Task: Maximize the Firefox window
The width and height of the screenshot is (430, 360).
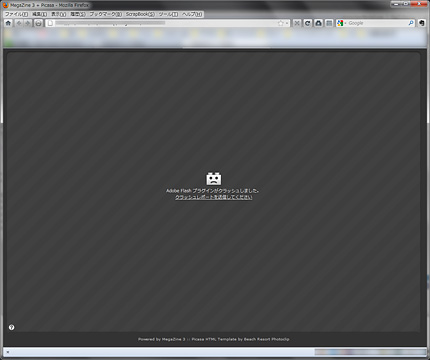Action: pyautogui.click(x=406, y=4)
